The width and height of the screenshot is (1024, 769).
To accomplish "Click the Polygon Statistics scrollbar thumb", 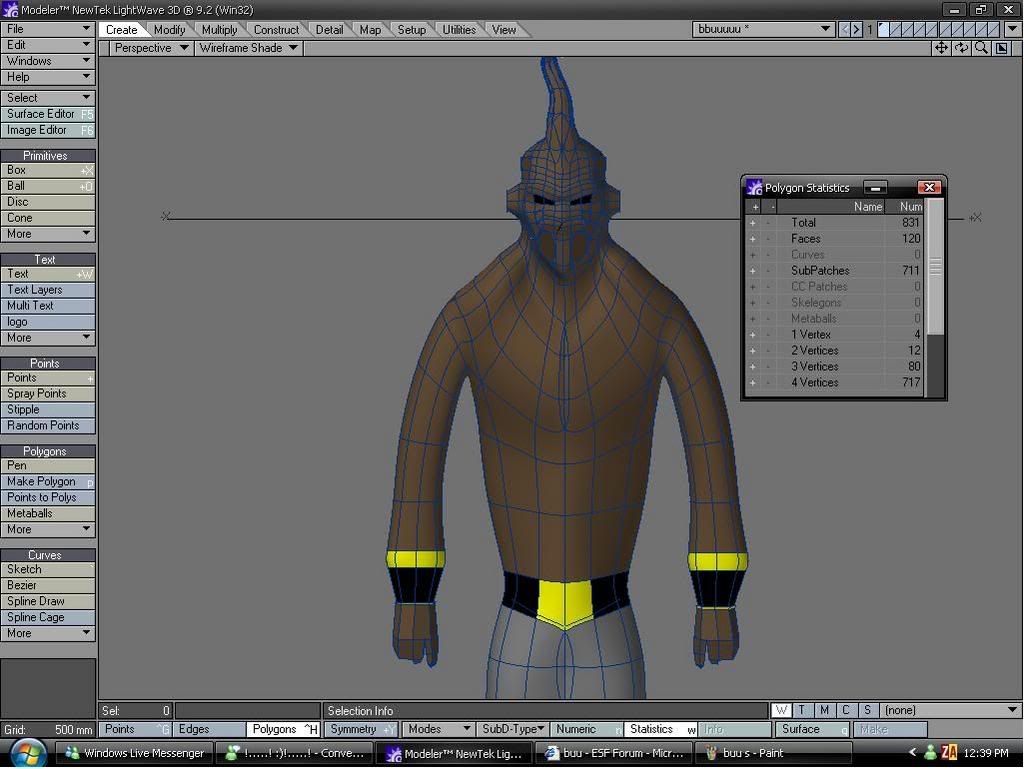I will (x=935, y=267).
